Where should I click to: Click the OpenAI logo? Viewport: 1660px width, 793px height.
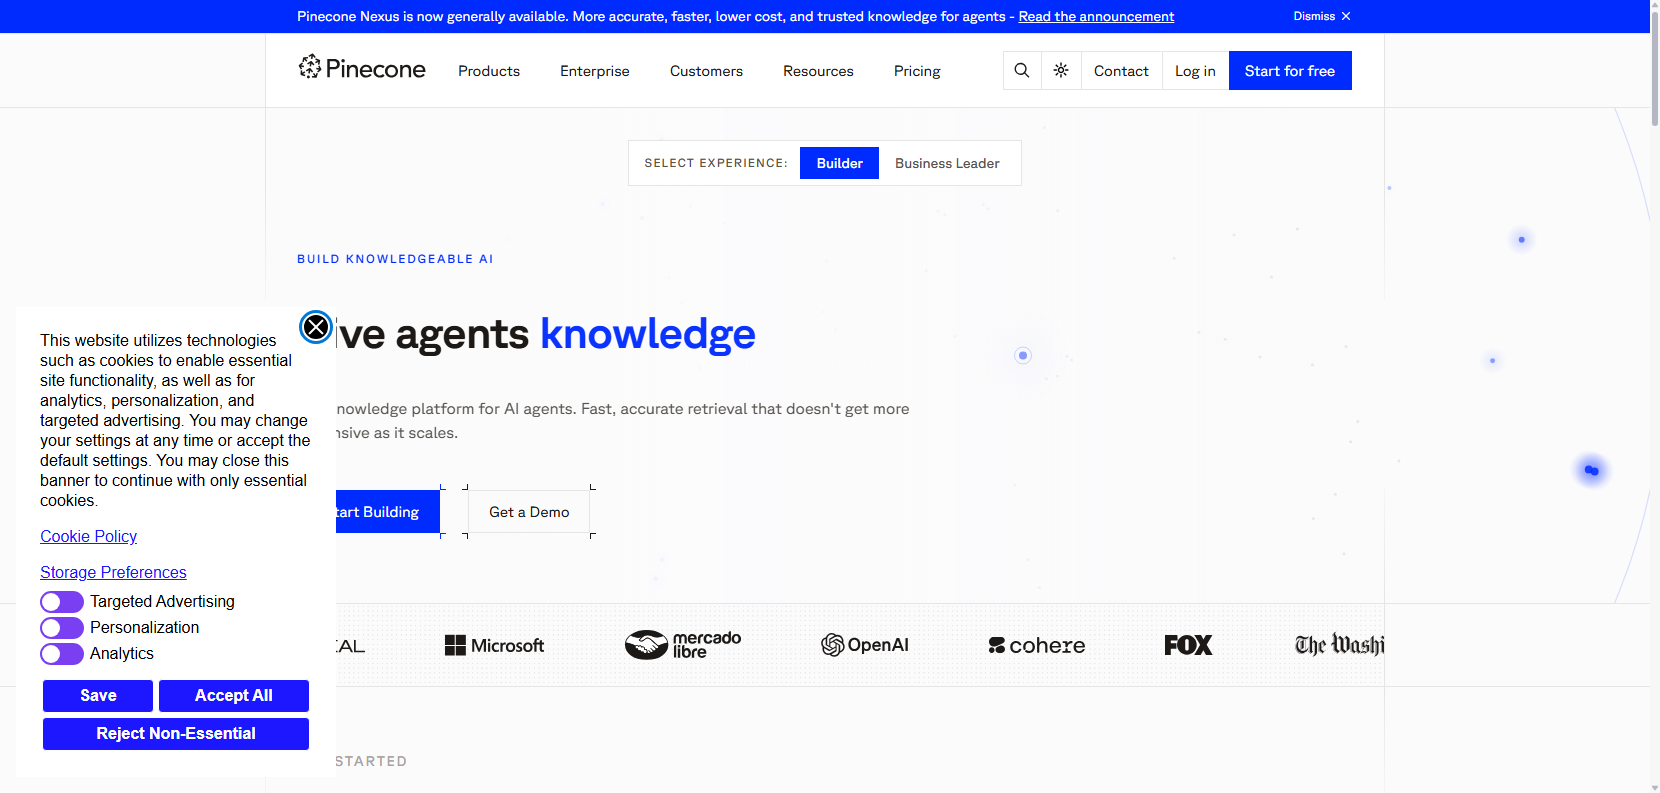coord(865,645)
